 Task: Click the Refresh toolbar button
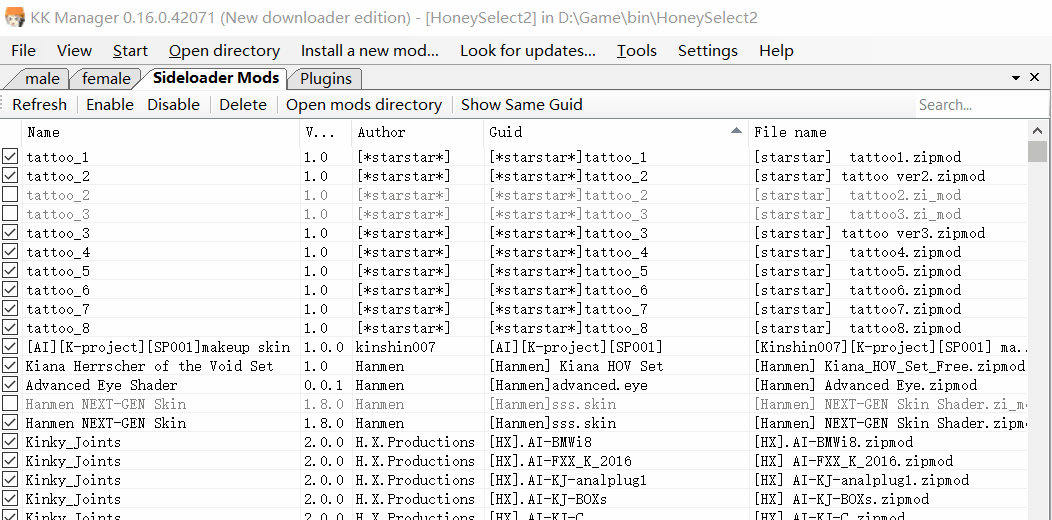pos(40,105)
